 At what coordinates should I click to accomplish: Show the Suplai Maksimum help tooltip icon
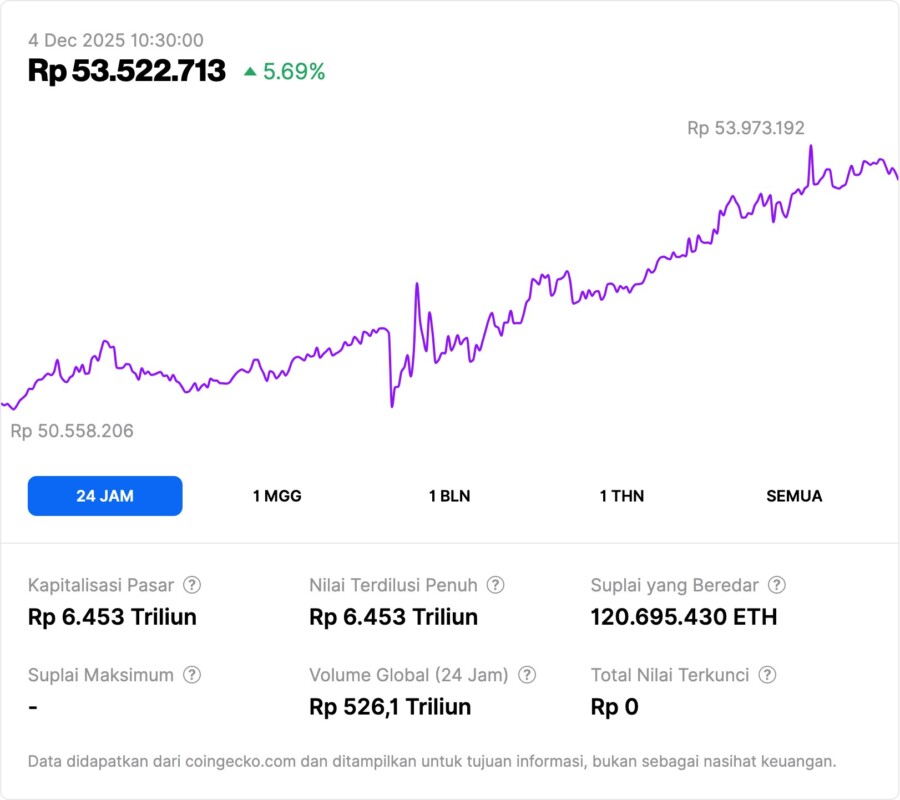[x=192, y=675]
